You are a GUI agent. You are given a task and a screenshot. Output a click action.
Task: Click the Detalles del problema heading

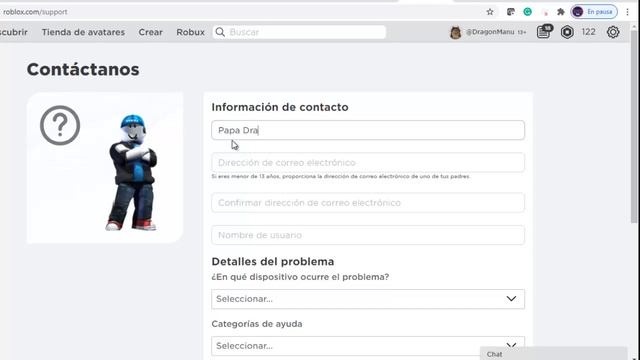click(273, 261)
